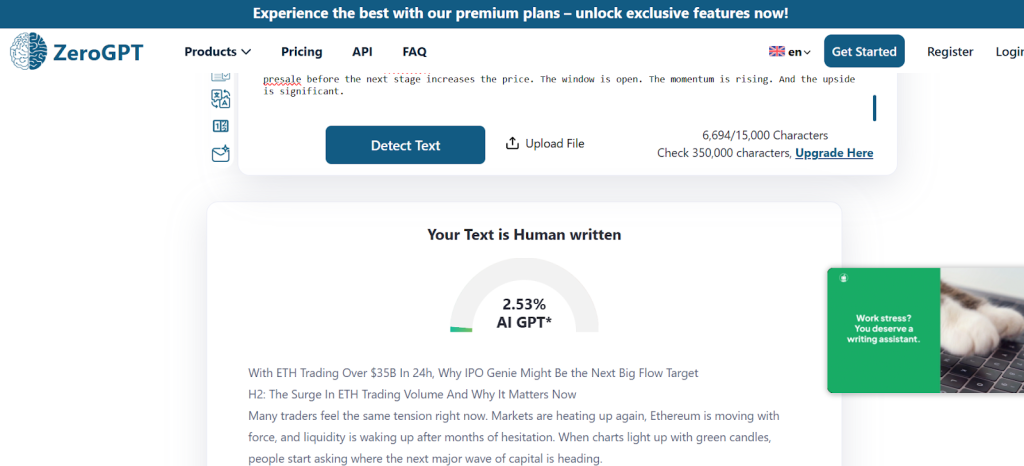Click the Get Started button

coord(864,52)
